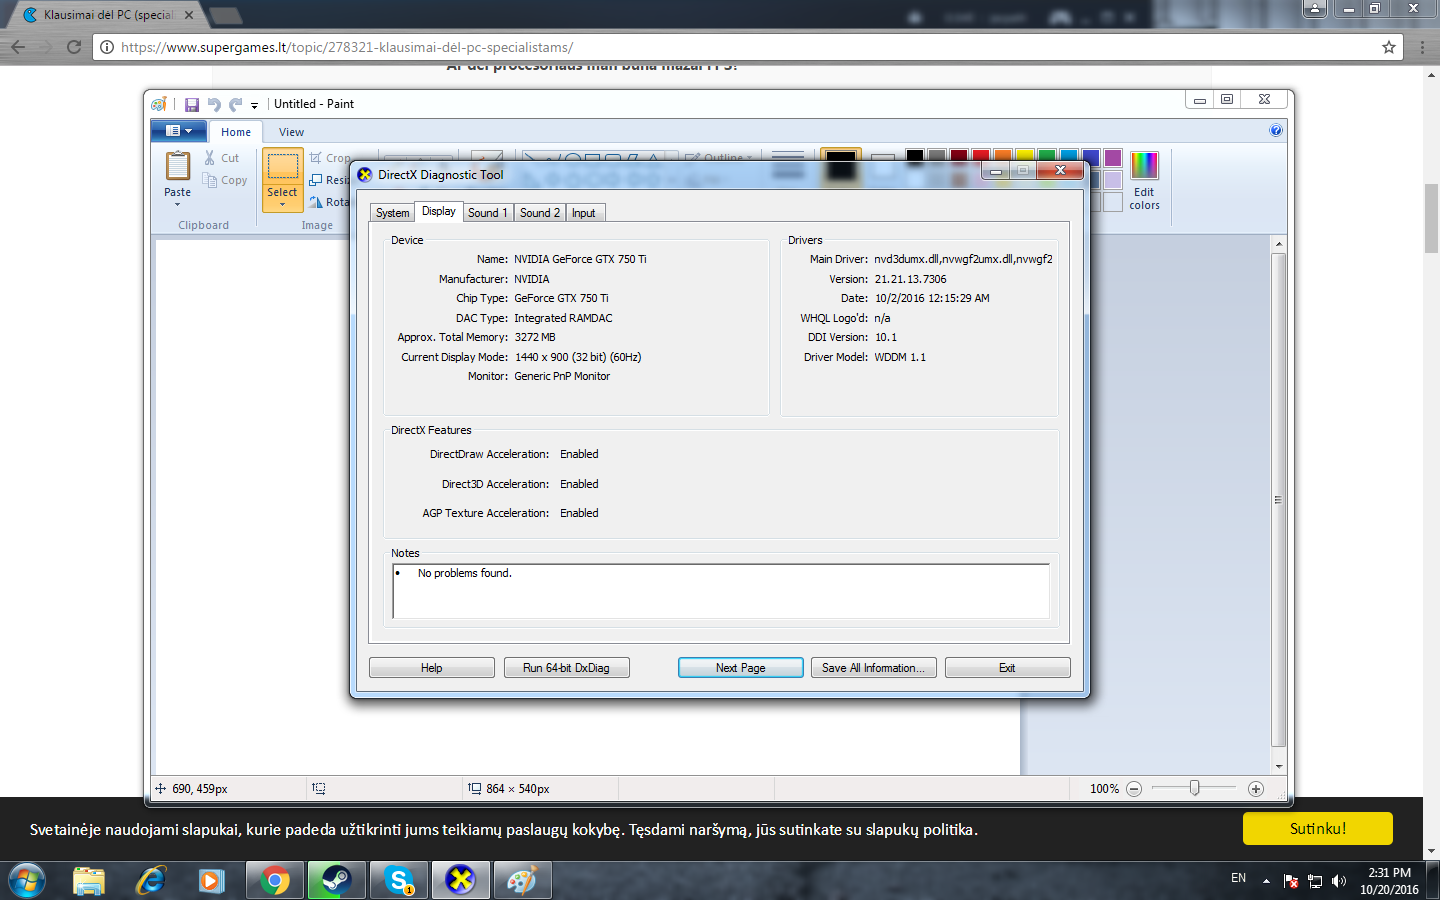Click Run 64-bit DxDiag button
The width and height of the screenshot is (1440, 900).
click(566, 668)
